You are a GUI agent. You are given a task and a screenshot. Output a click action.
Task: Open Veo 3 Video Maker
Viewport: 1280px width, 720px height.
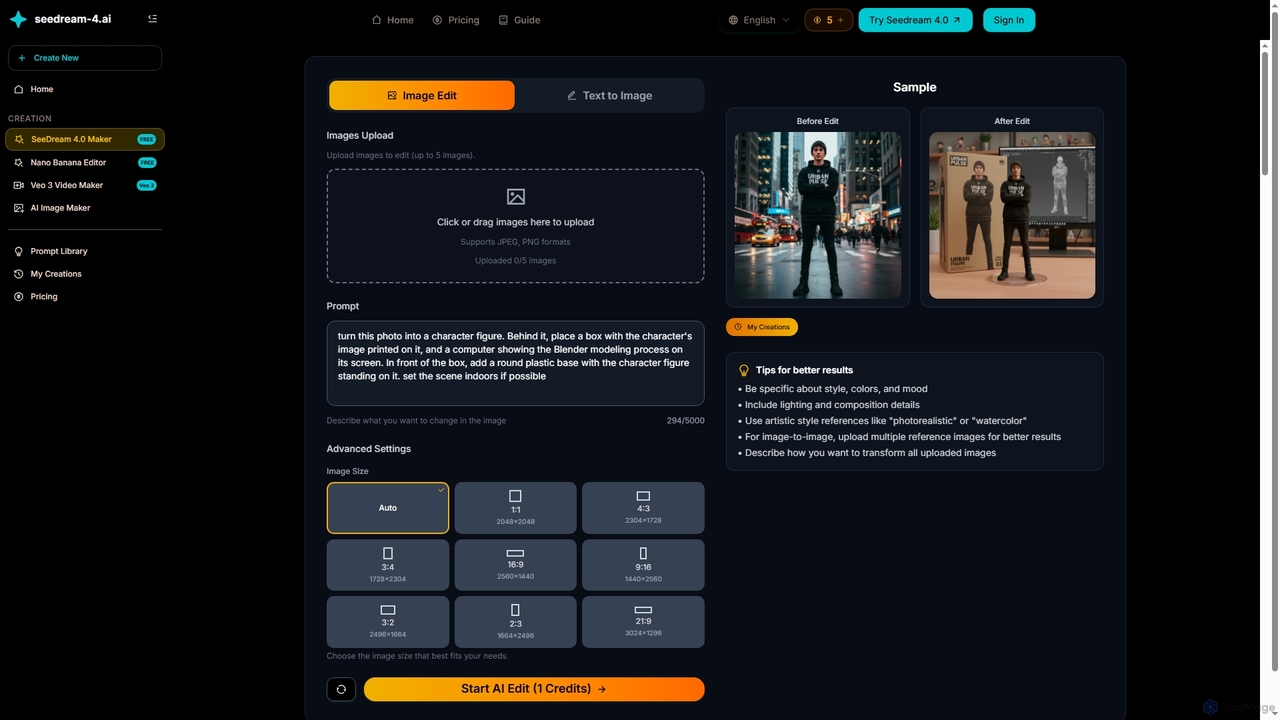pyautogui.click(x=85, y=185)
